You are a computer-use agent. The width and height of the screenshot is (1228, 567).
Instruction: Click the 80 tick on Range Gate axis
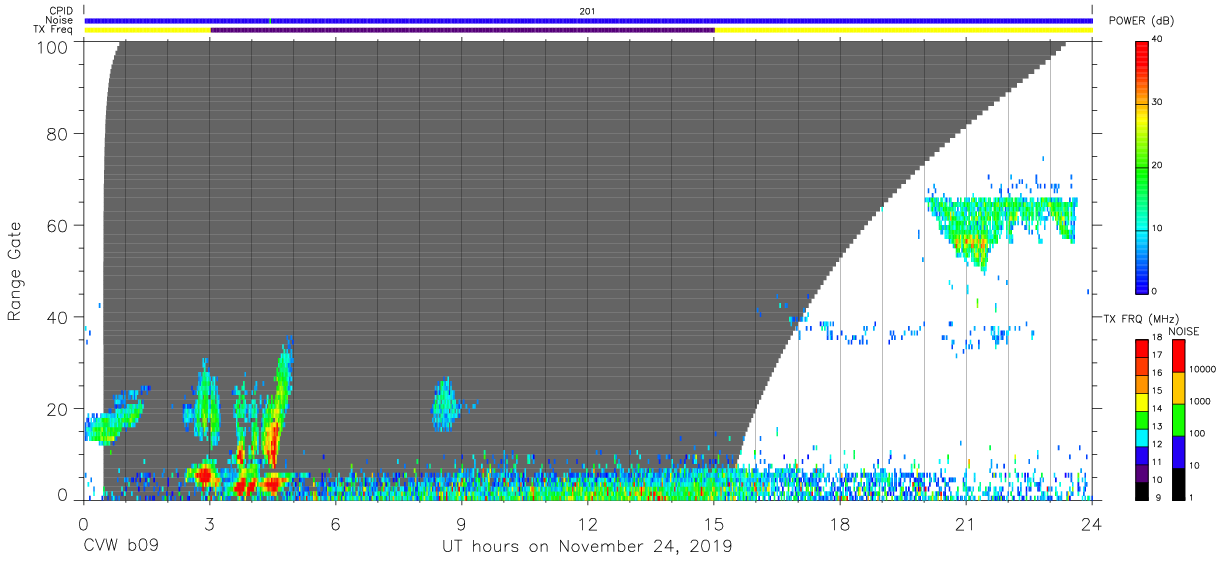58,133
